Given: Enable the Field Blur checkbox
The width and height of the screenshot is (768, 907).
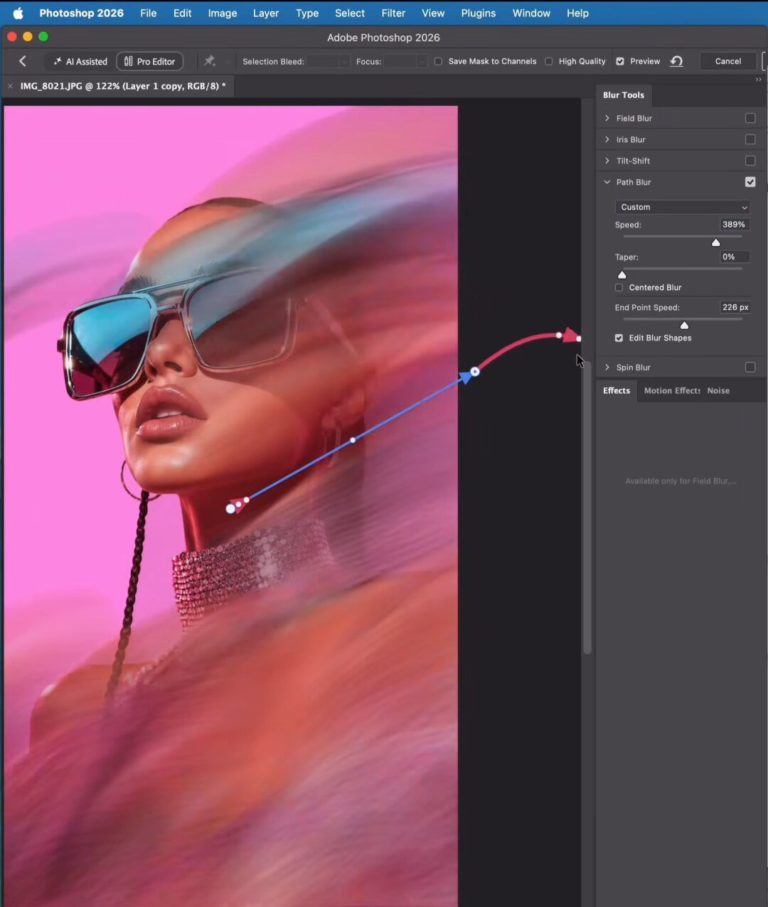Looking at the screenshot, I should point(750,118).
